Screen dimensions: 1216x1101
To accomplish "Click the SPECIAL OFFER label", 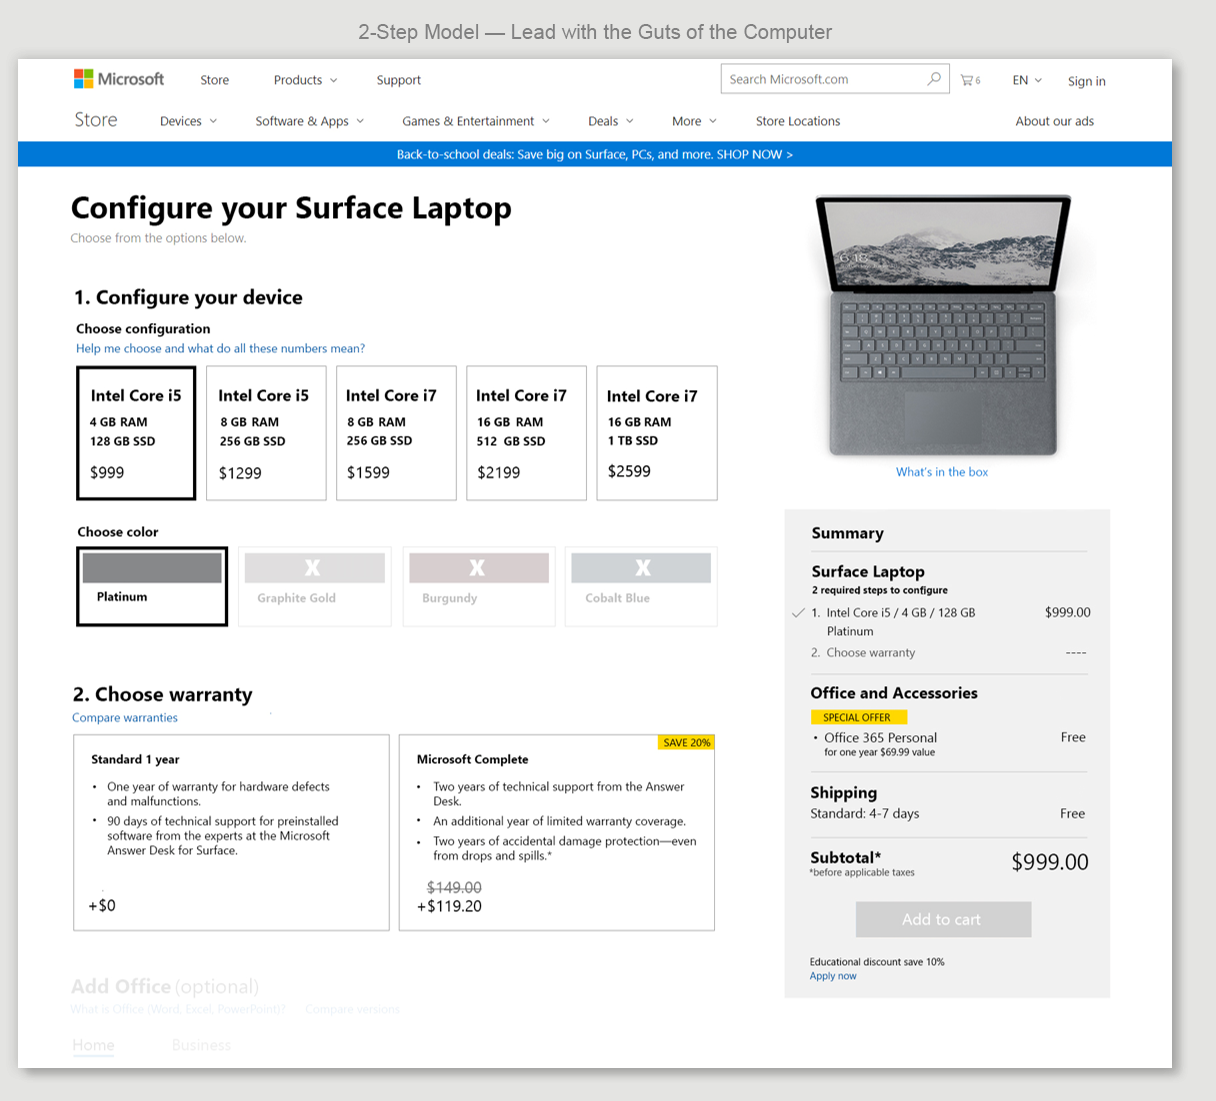I will [x=858, y=717].
